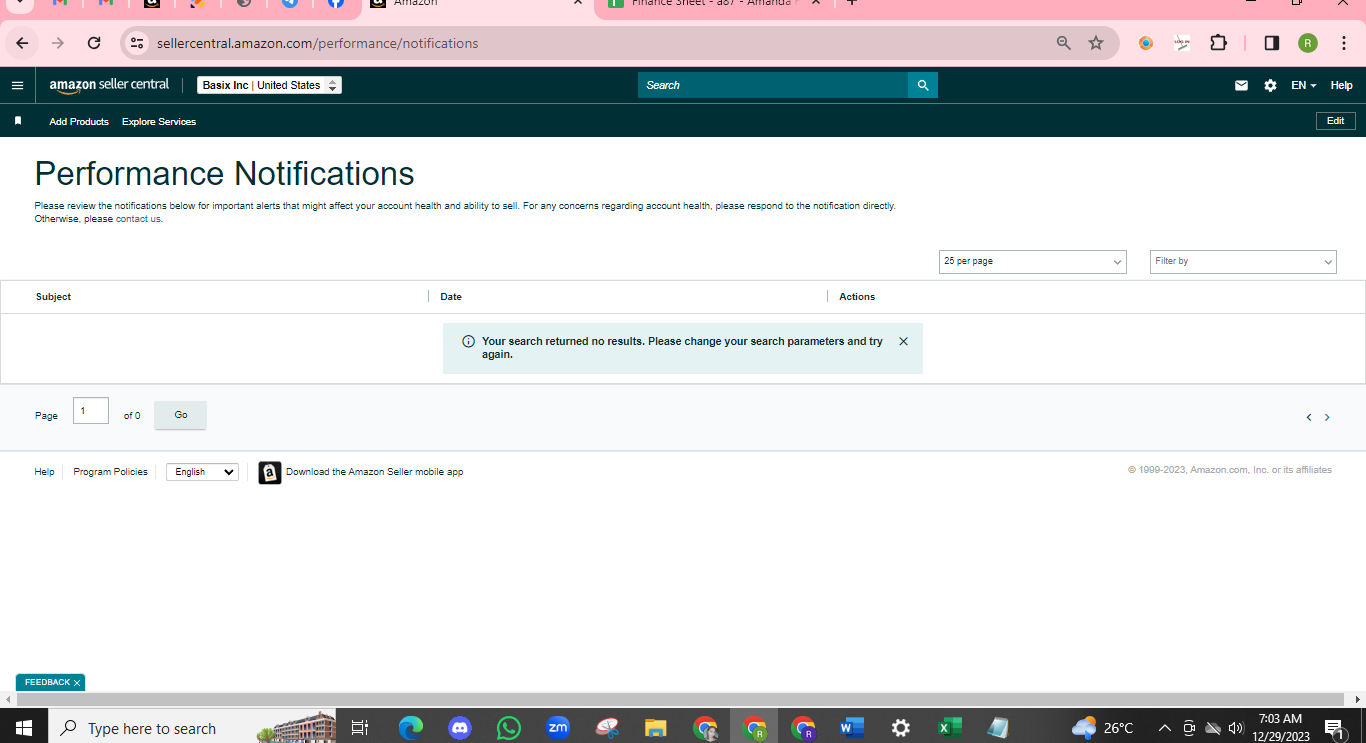This screenshot has width=1366, height=743.
Task: Open Add Products
Action: click(x=79, y=122)
